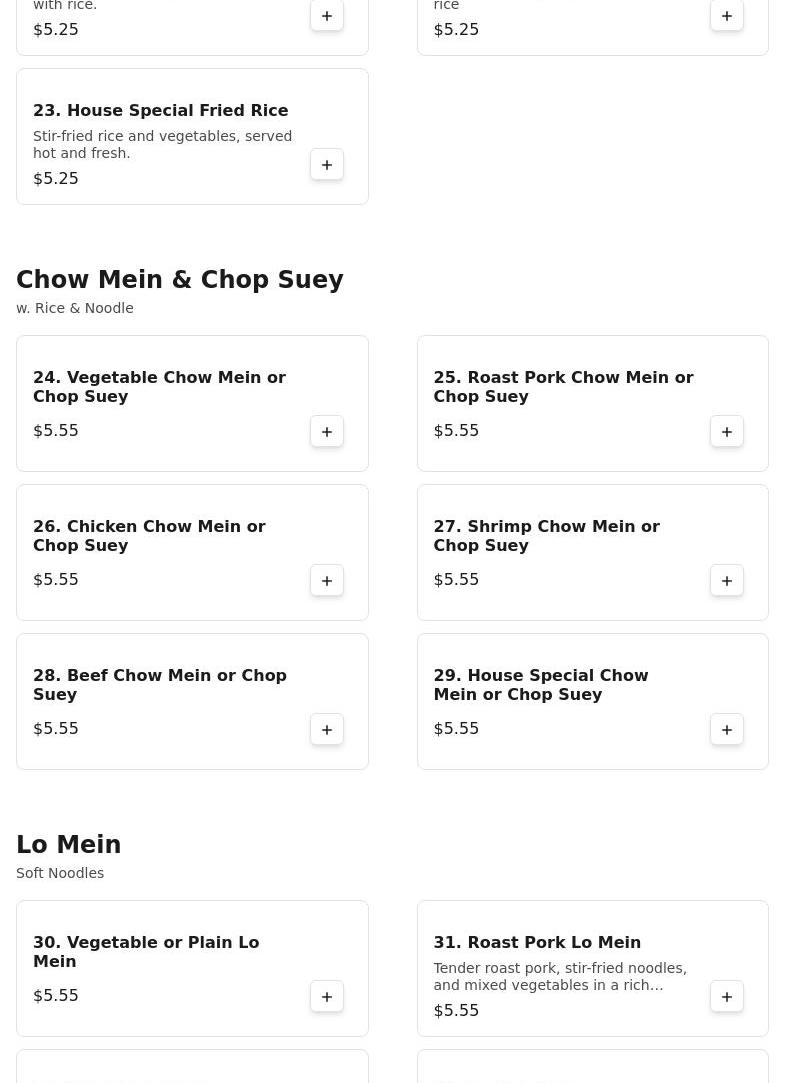785x1083 pixels.
Task: Add Roast Pork Lo Mein to cart
Action: coord(727,996)
